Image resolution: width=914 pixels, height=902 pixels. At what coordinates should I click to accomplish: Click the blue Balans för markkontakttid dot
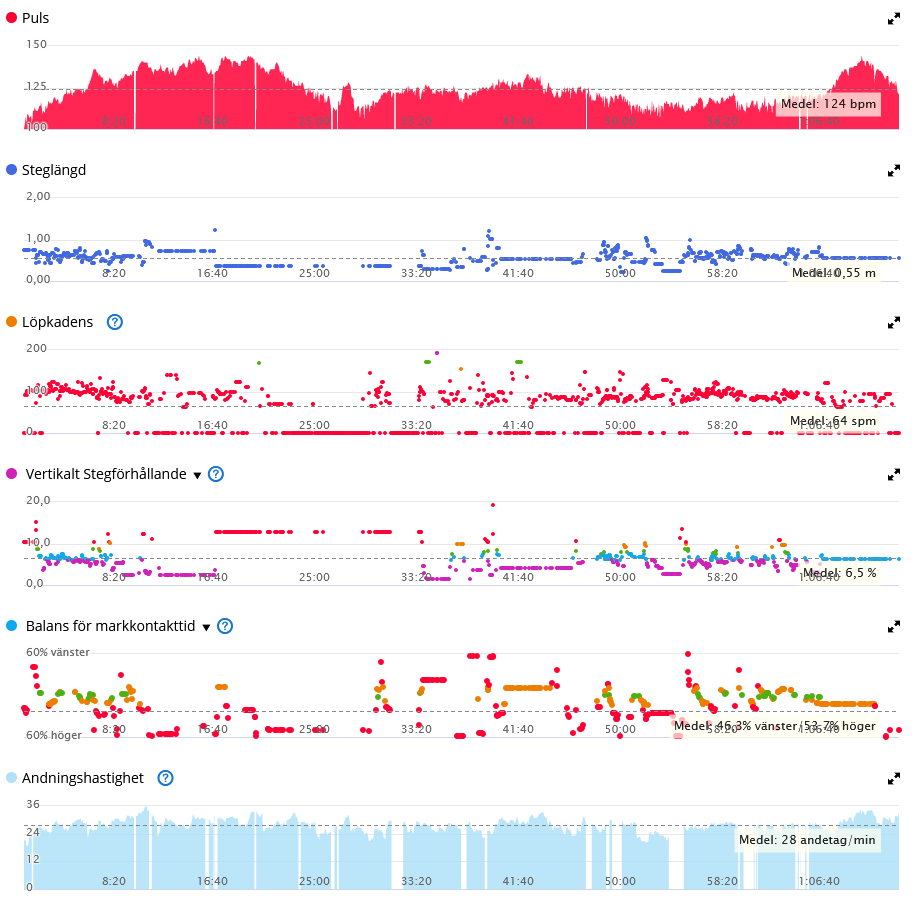tap(11, 626)
